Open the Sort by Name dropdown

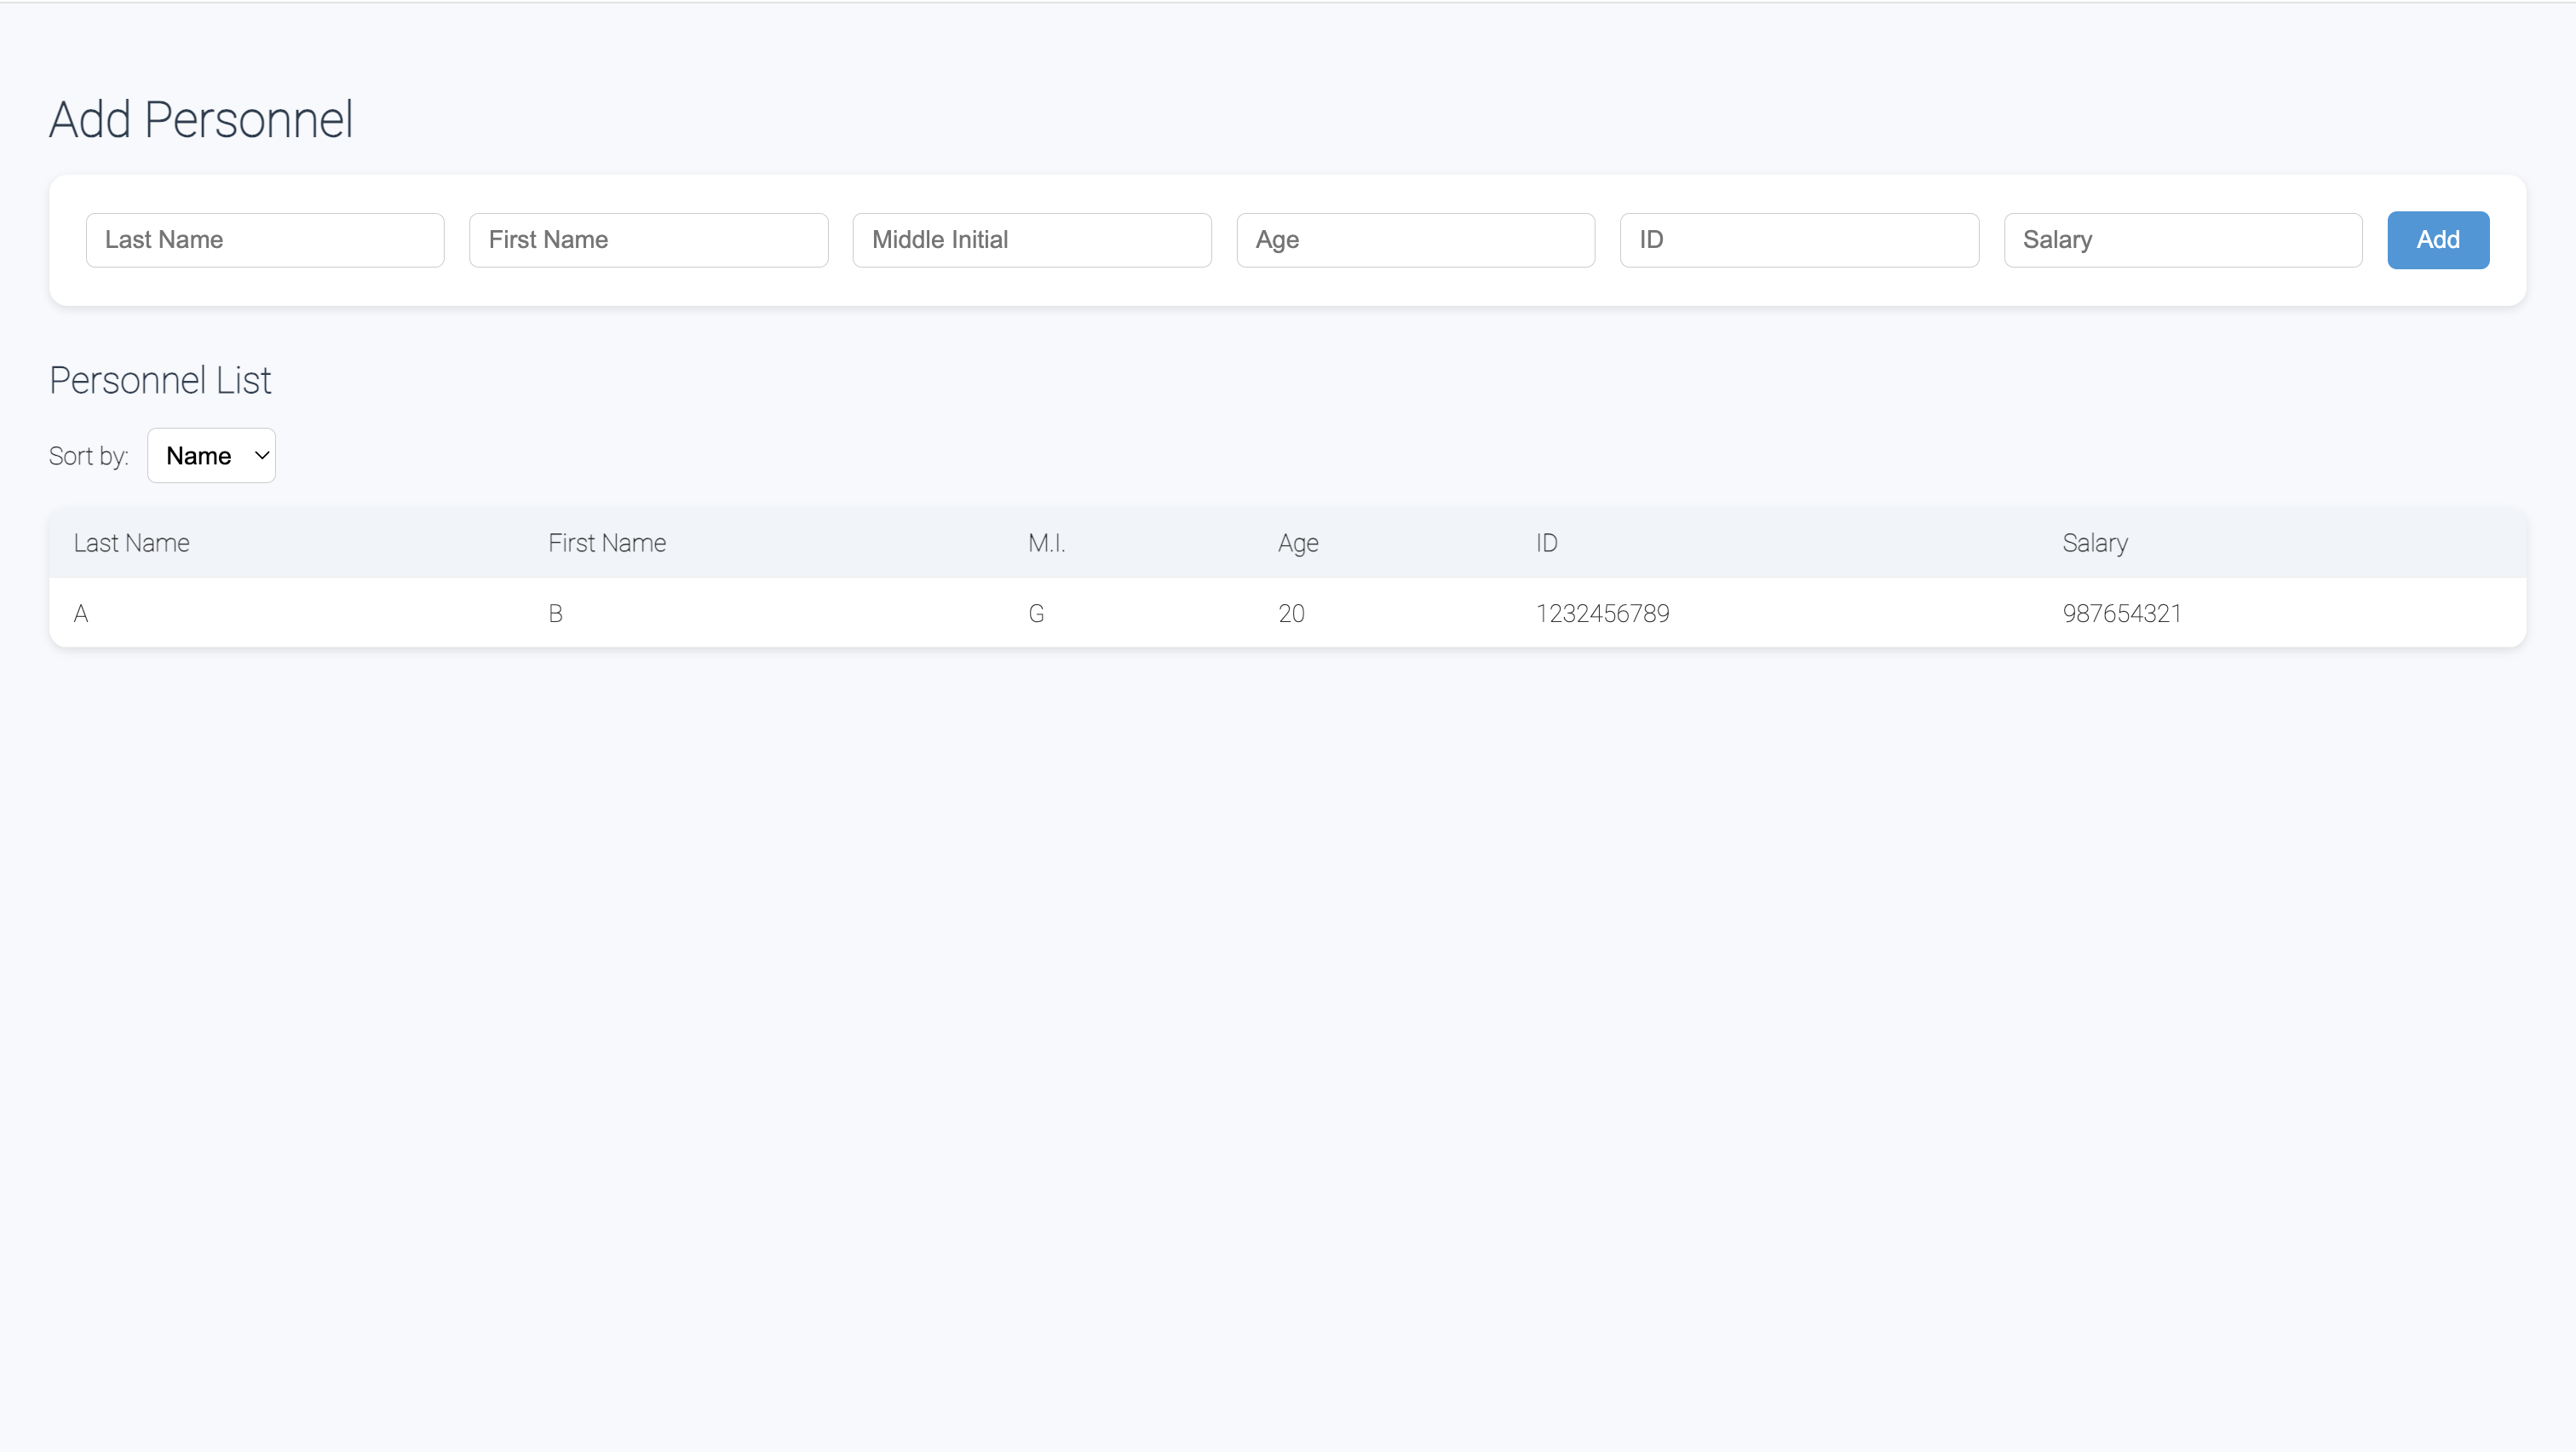[x=211, y=456]
